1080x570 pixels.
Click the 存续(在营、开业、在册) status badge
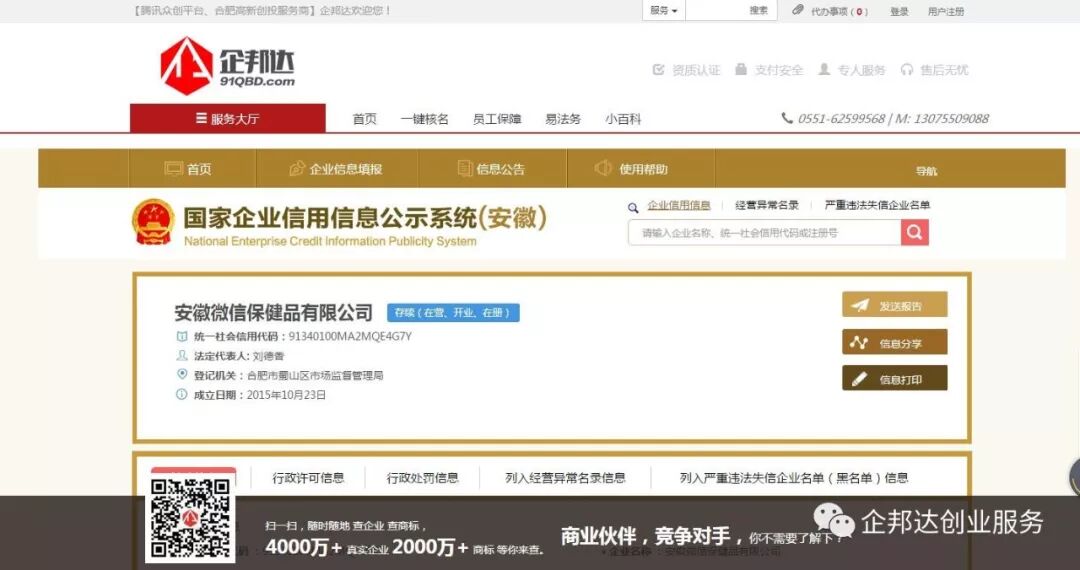click(453, 313)
